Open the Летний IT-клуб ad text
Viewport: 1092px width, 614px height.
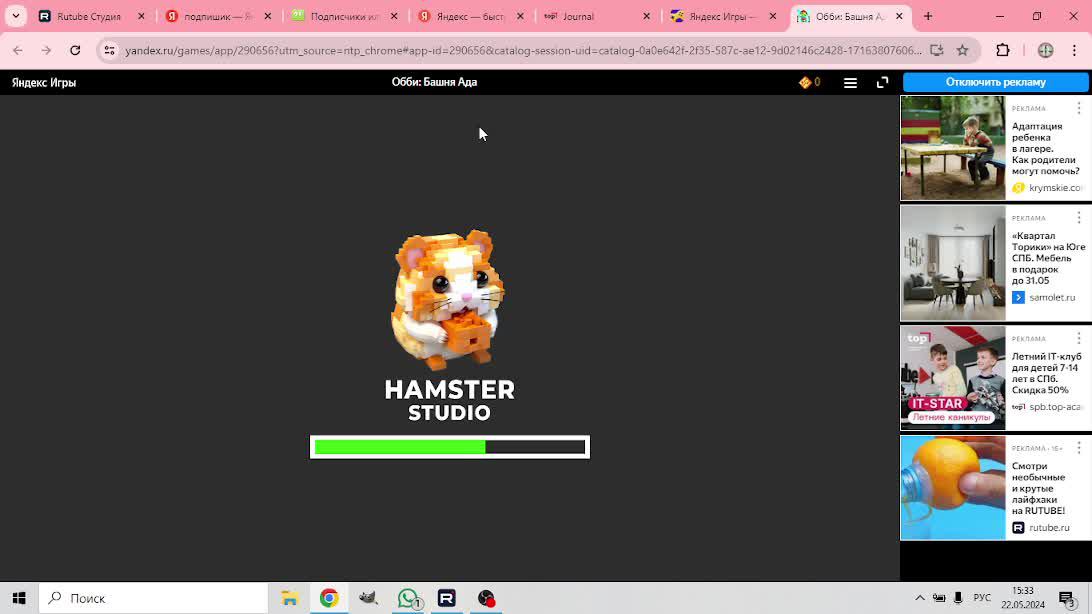[x=1047, y=373]
